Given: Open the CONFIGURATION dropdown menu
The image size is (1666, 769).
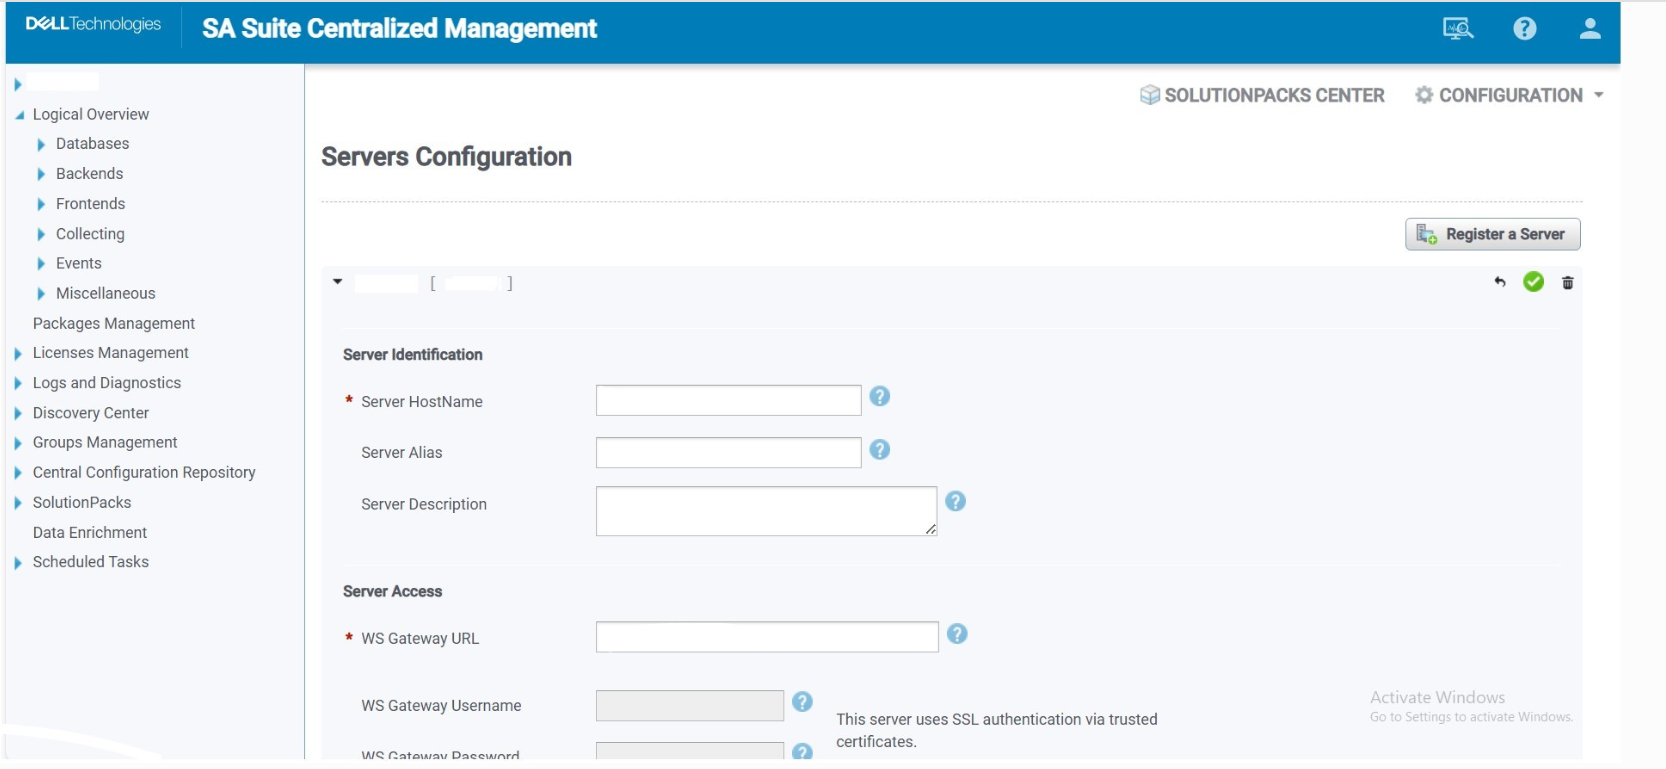Looking at the screenshot, I should (1510, 95).
